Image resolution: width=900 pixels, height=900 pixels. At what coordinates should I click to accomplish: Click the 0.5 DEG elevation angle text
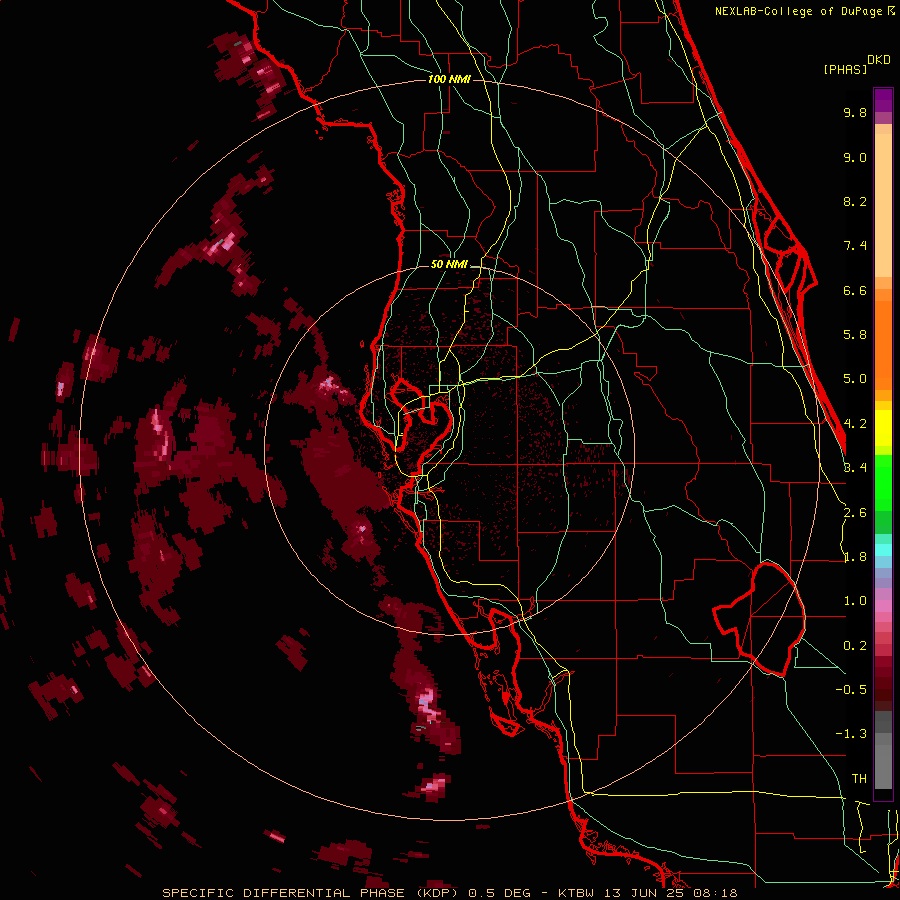coord(497,893)
